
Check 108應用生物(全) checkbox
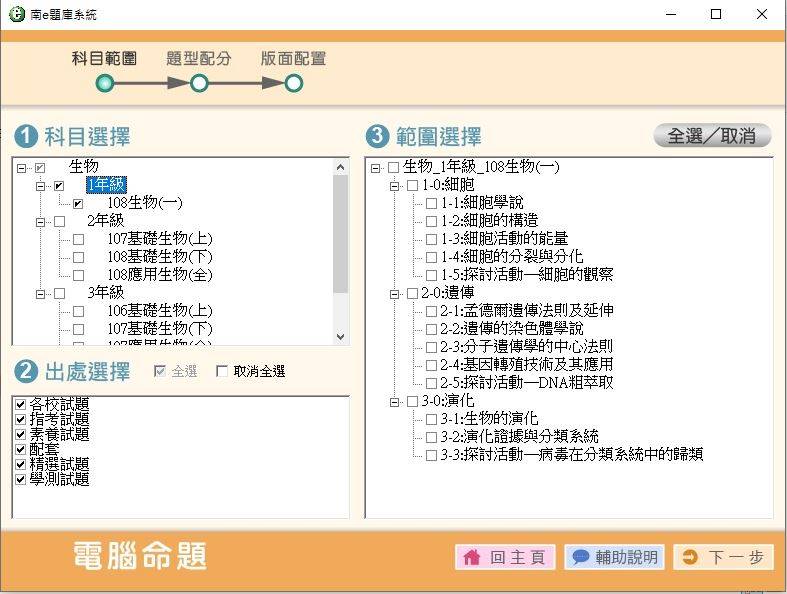[x=78, y=275]
